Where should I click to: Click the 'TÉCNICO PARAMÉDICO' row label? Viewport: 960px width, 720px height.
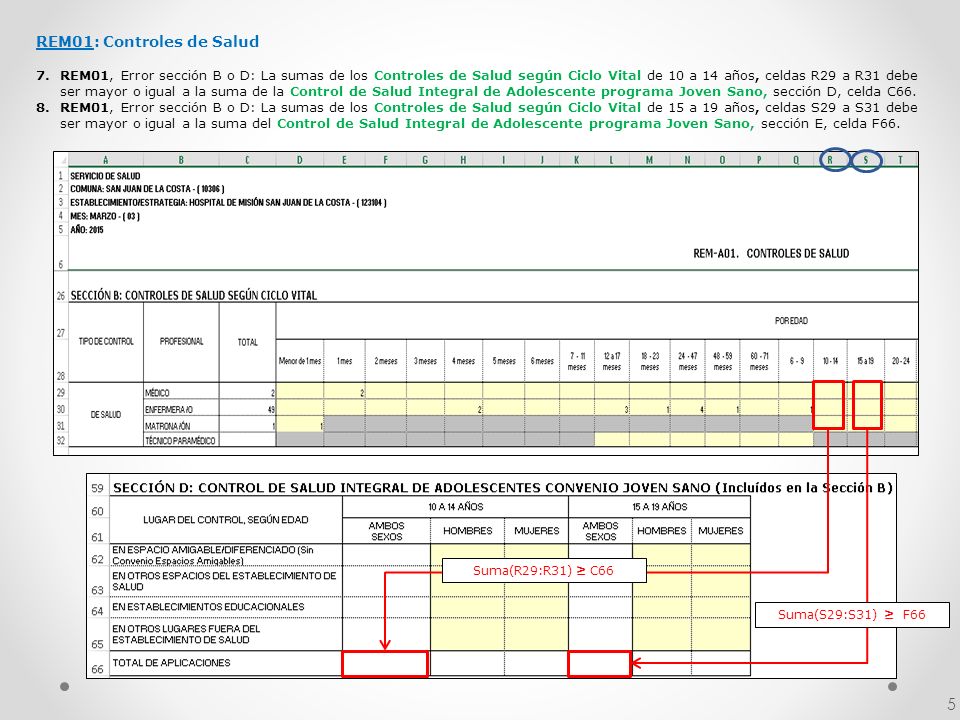180,440
